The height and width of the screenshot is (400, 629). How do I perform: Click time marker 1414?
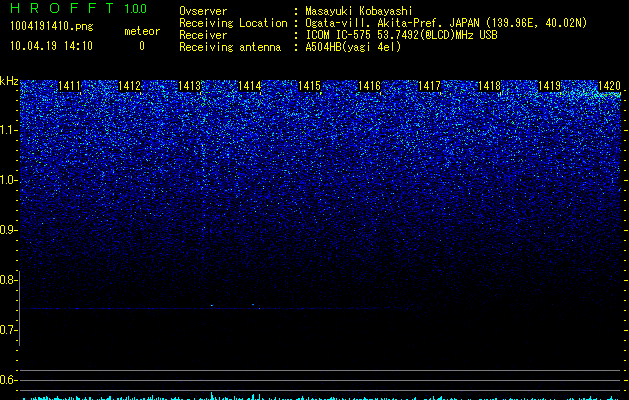tap(250, 86)
